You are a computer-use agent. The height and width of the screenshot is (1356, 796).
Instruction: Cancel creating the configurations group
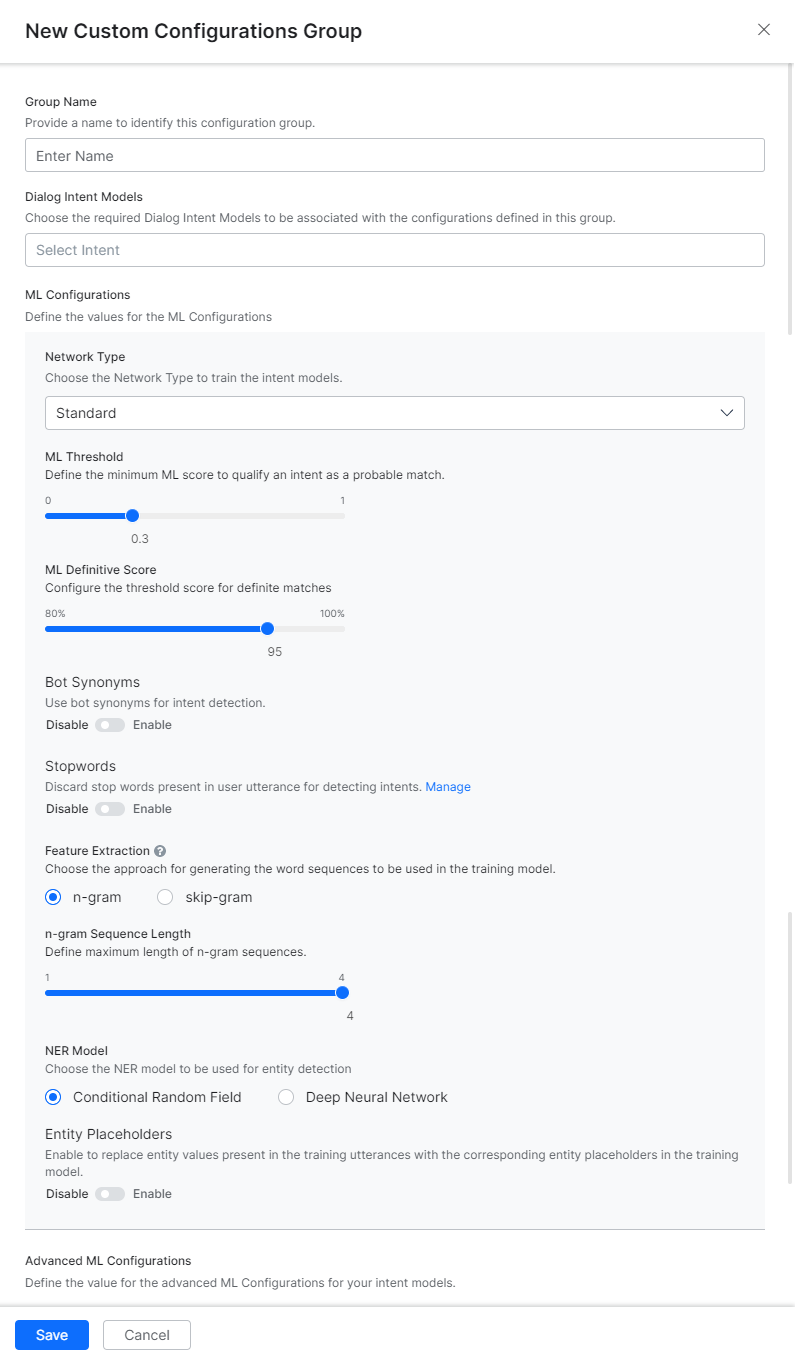pyautogui.click(x=146, y=1334)
